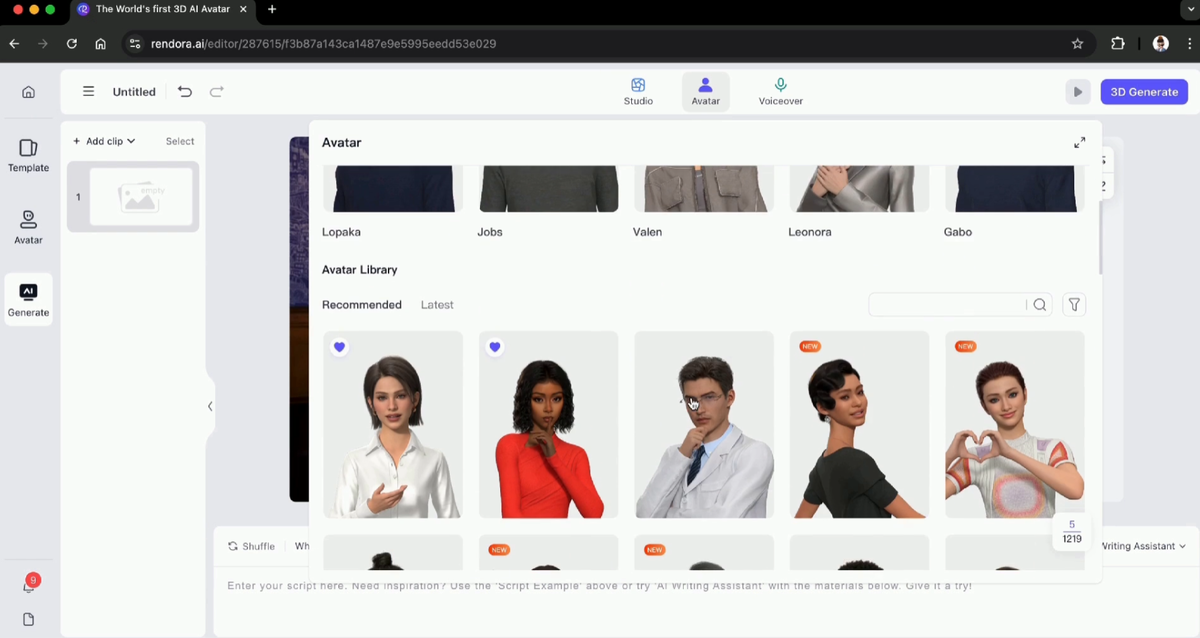Select the AI Generate sidebar item
The image size is (1200, 638).
coord(28,299)
